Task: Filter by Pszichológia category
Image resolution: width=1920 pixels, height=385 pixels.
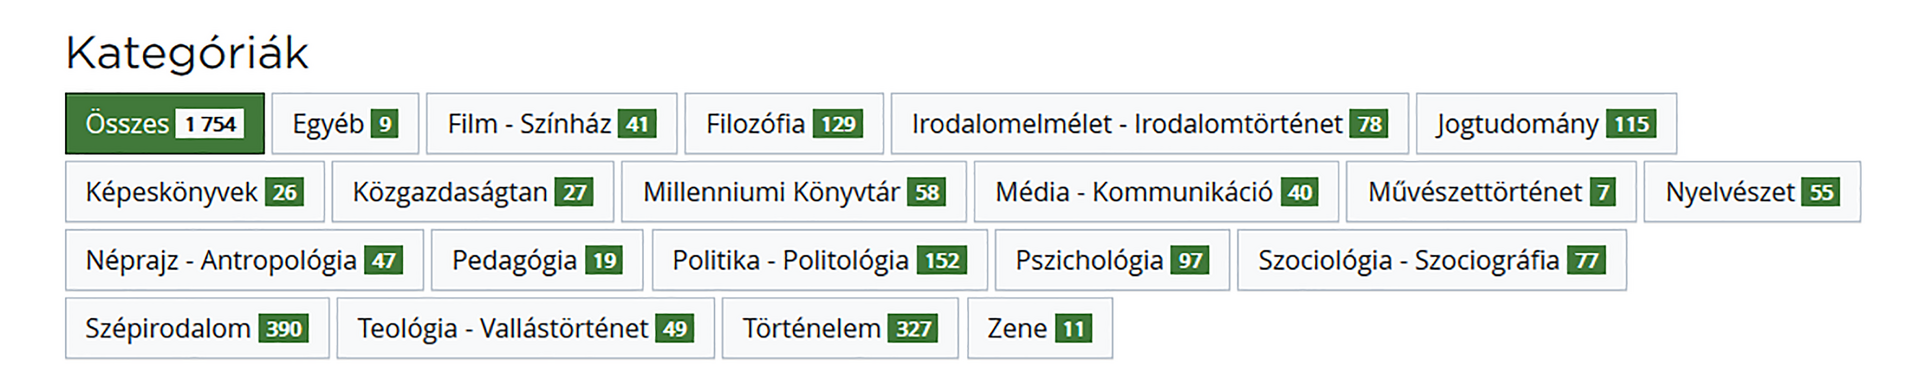Action: pyautogui.click(x=1113, y=260)
